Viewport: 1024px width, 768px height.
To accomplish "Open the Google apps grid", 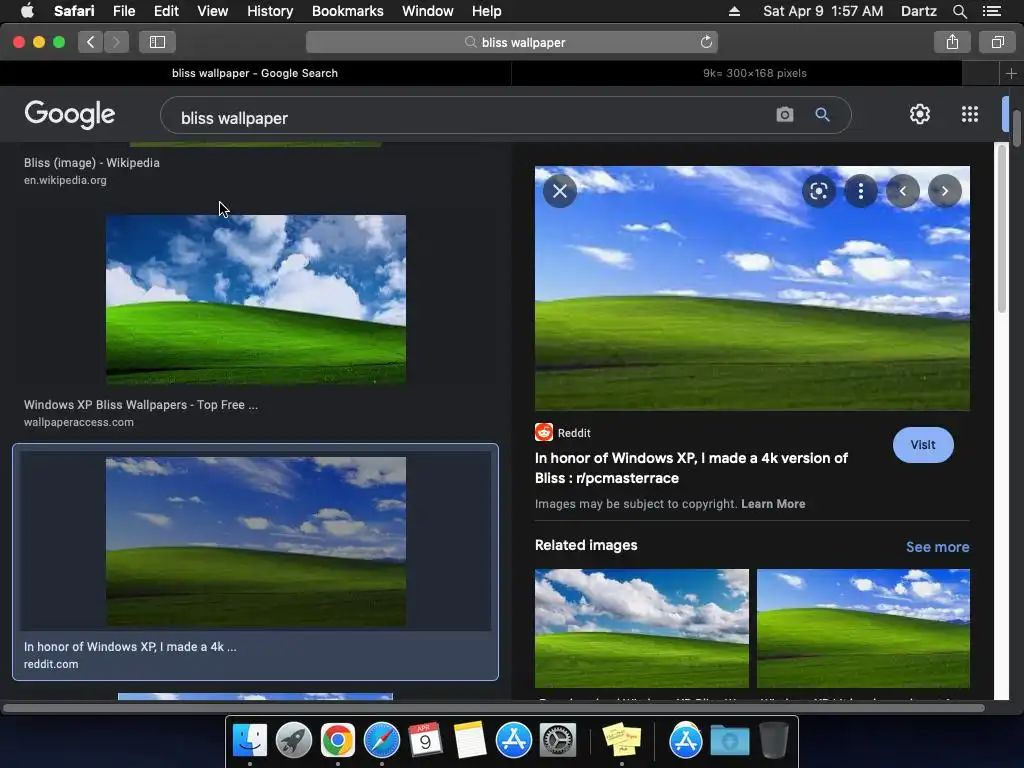I will 970,114.
